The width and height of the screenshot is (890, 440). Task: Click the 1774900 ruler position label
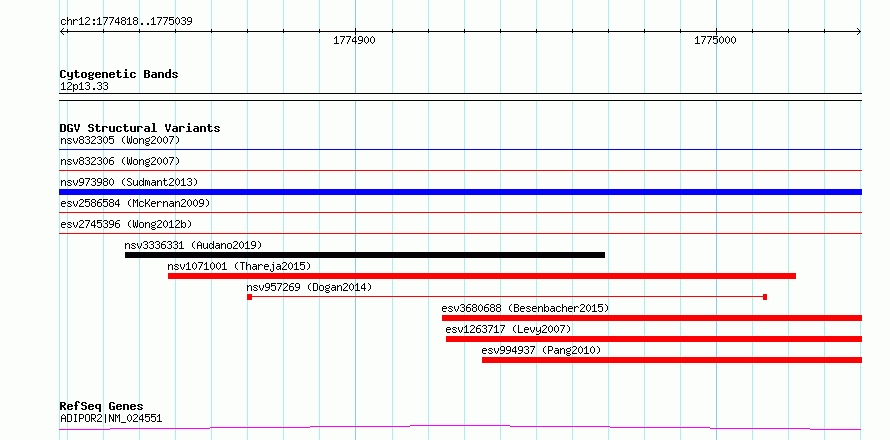tap(354, 41)
